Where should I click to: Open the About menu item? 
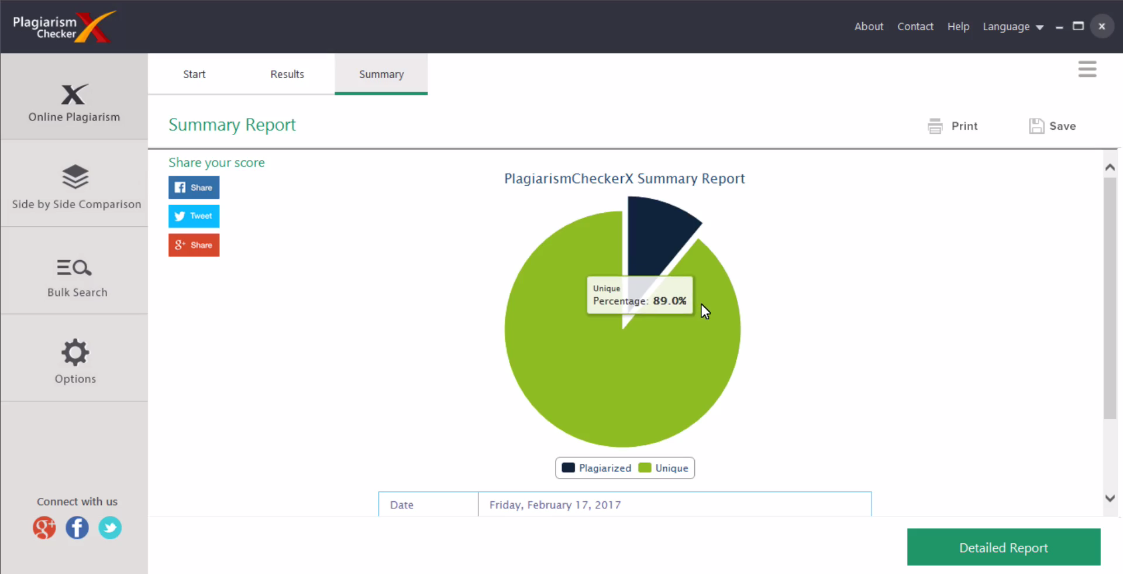(x=869, y=27)
